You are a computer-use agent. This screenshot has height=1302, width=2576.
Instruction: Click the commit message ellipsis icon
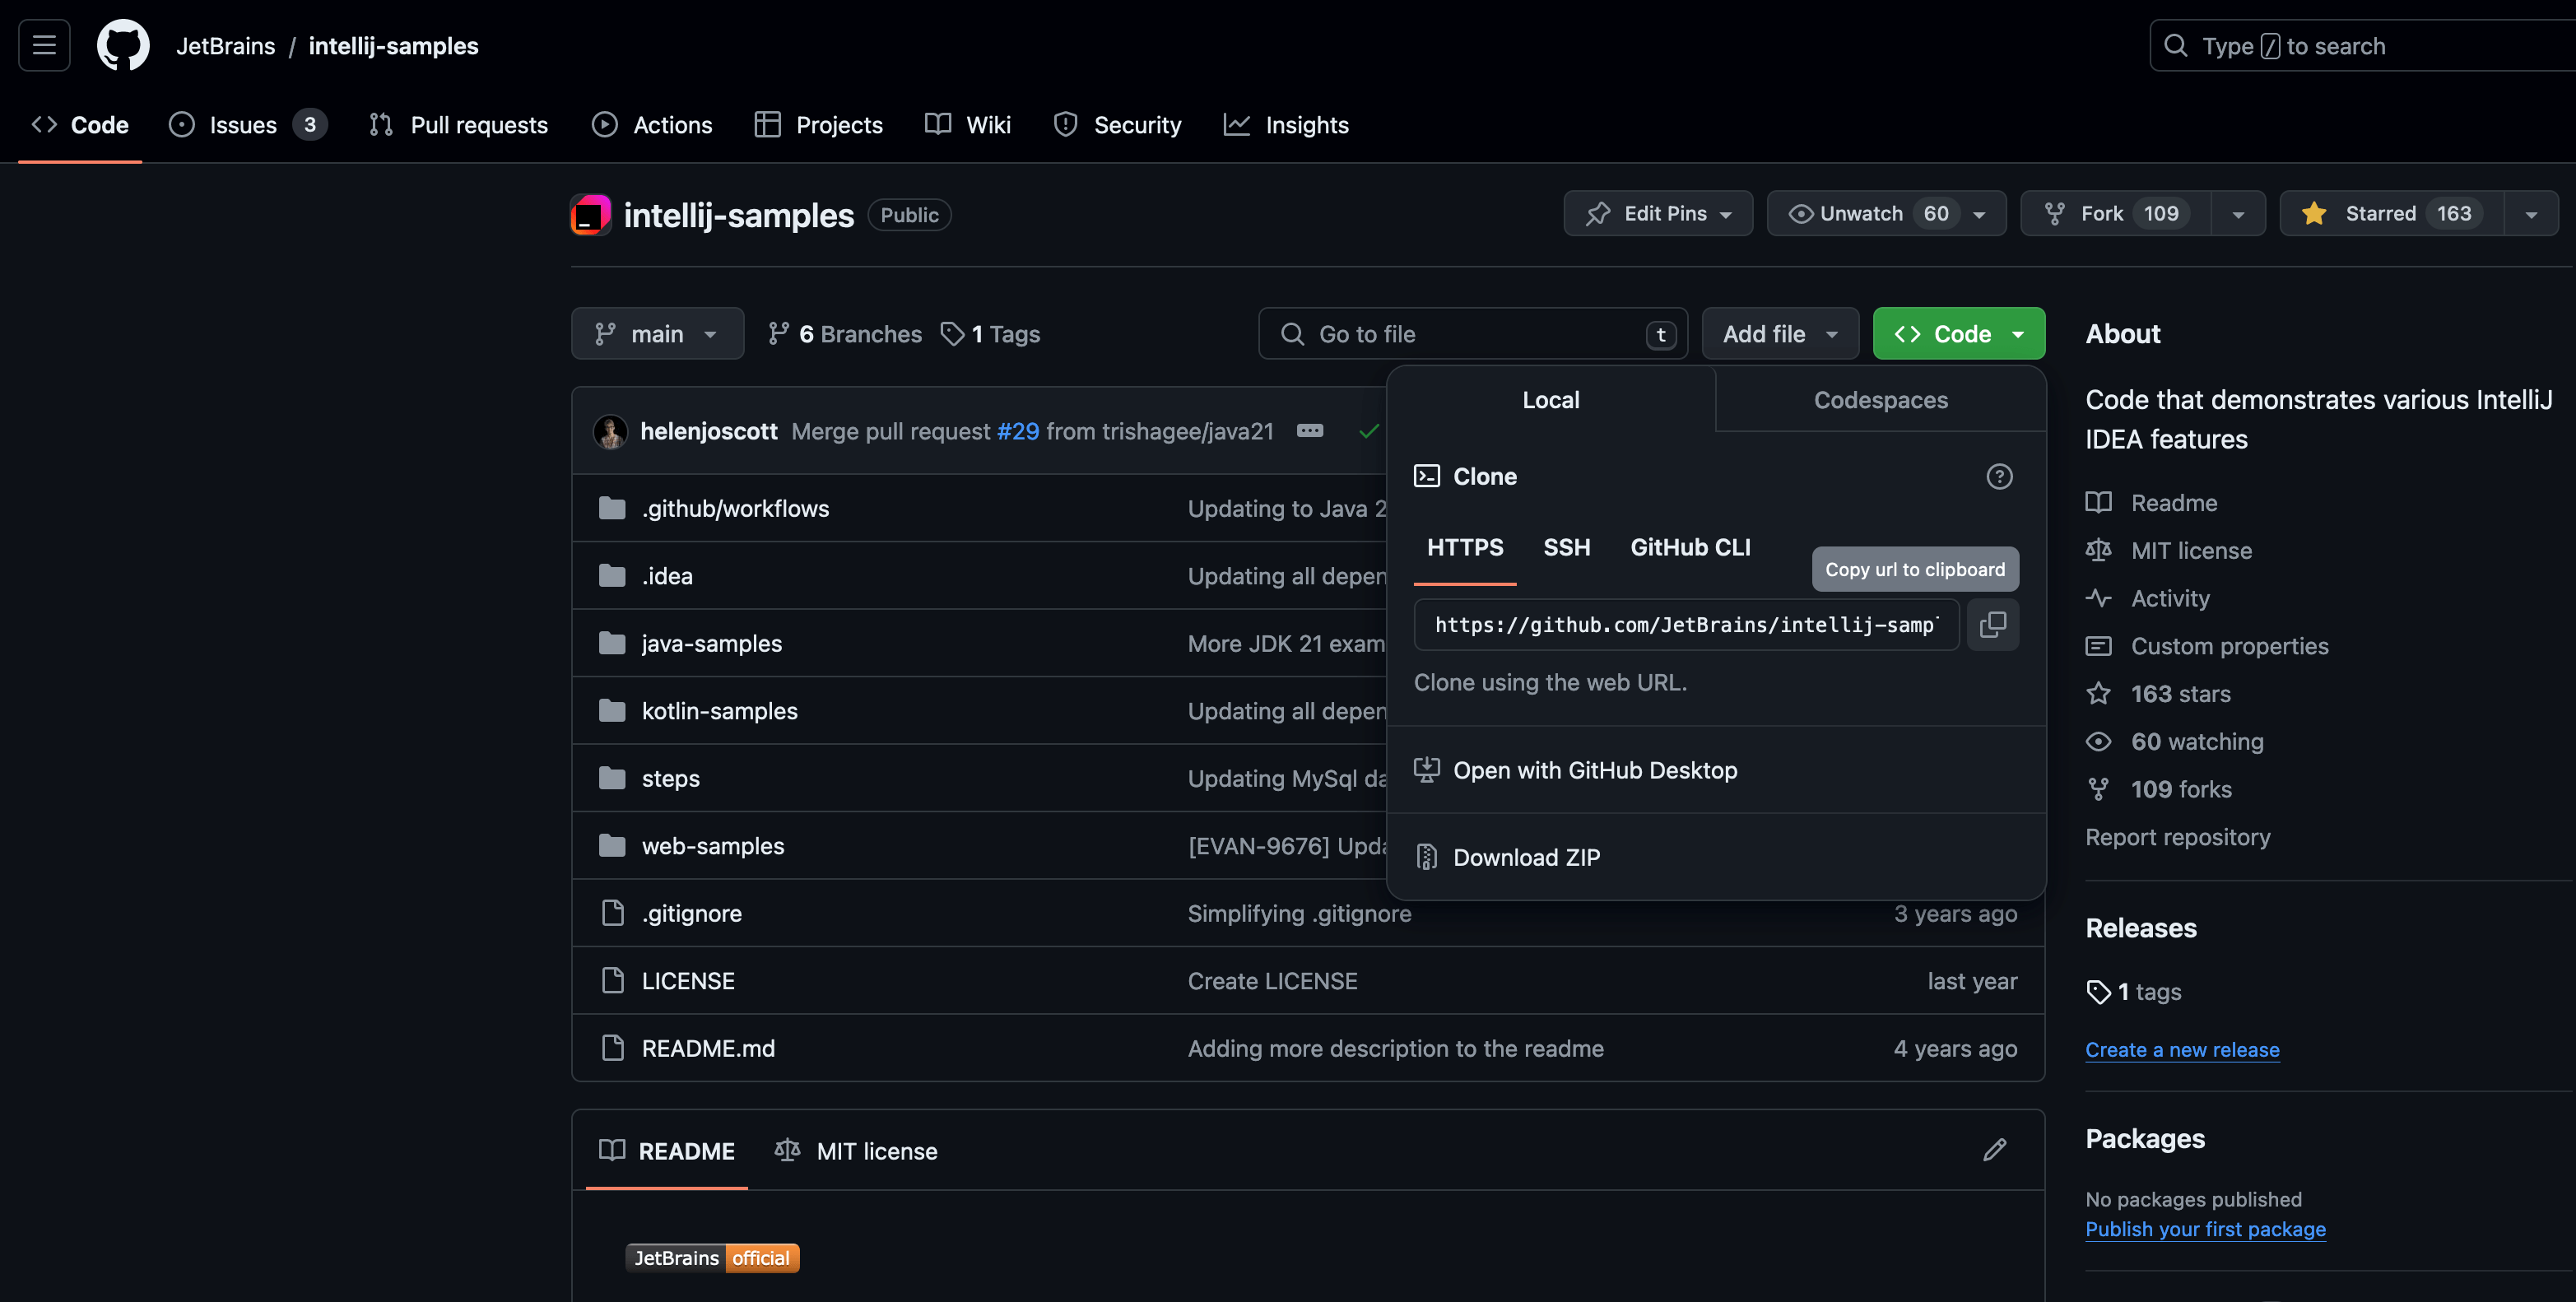[x=1310, y=431]
